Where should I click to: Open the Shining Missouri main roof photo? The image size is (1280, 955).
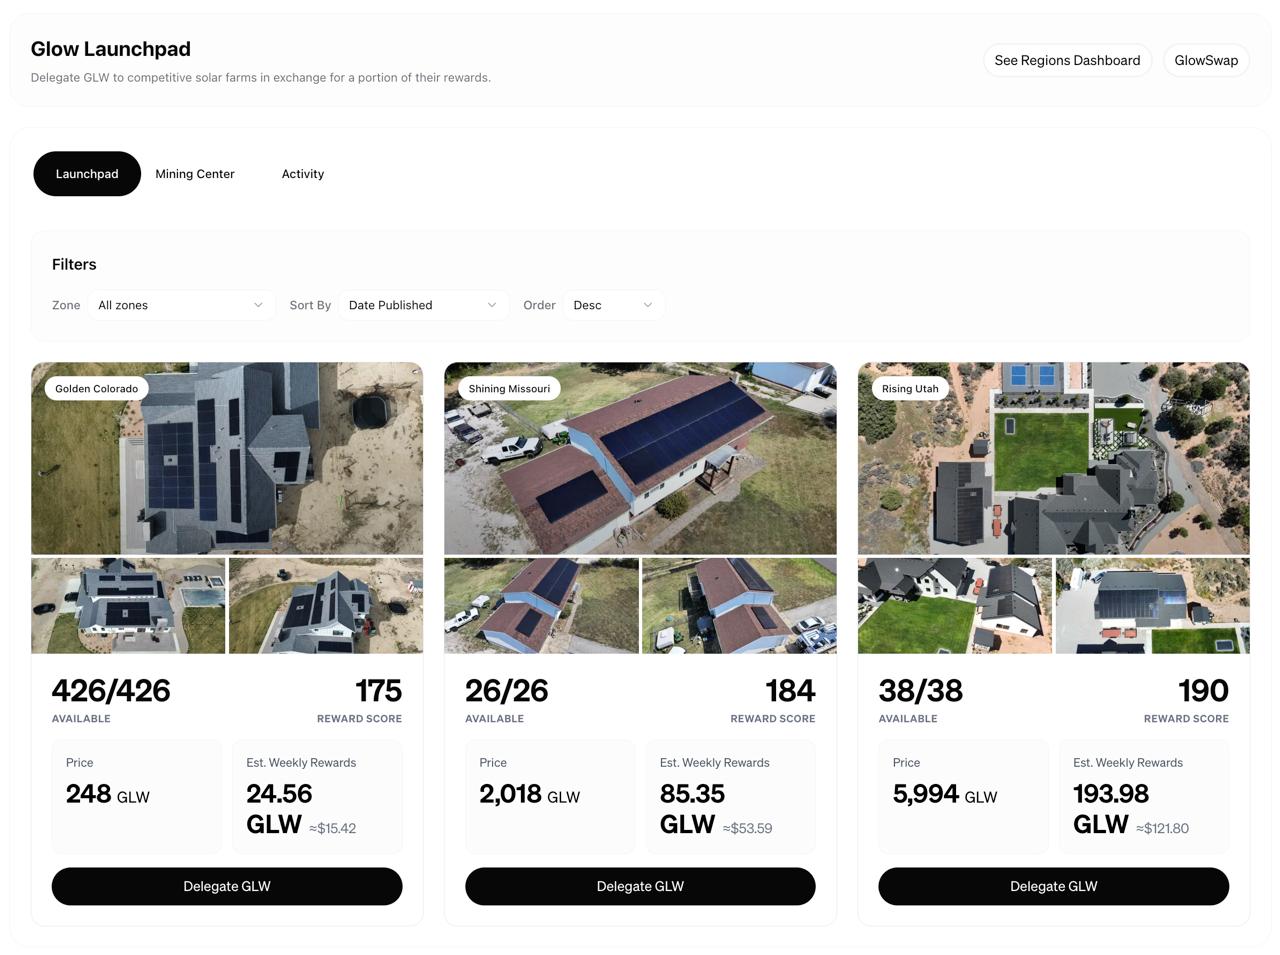(x=640, y=470)
